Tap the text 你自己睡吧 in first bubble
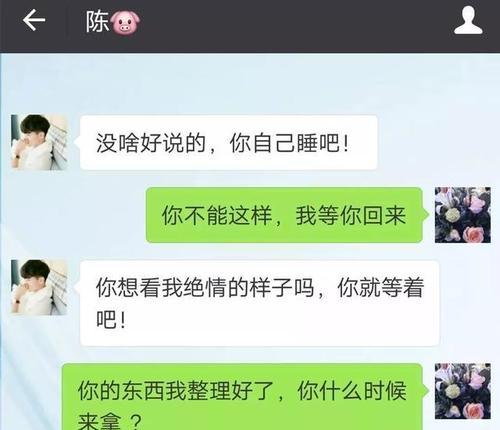This screenshot has width=500, height=430. pos(289,143)
